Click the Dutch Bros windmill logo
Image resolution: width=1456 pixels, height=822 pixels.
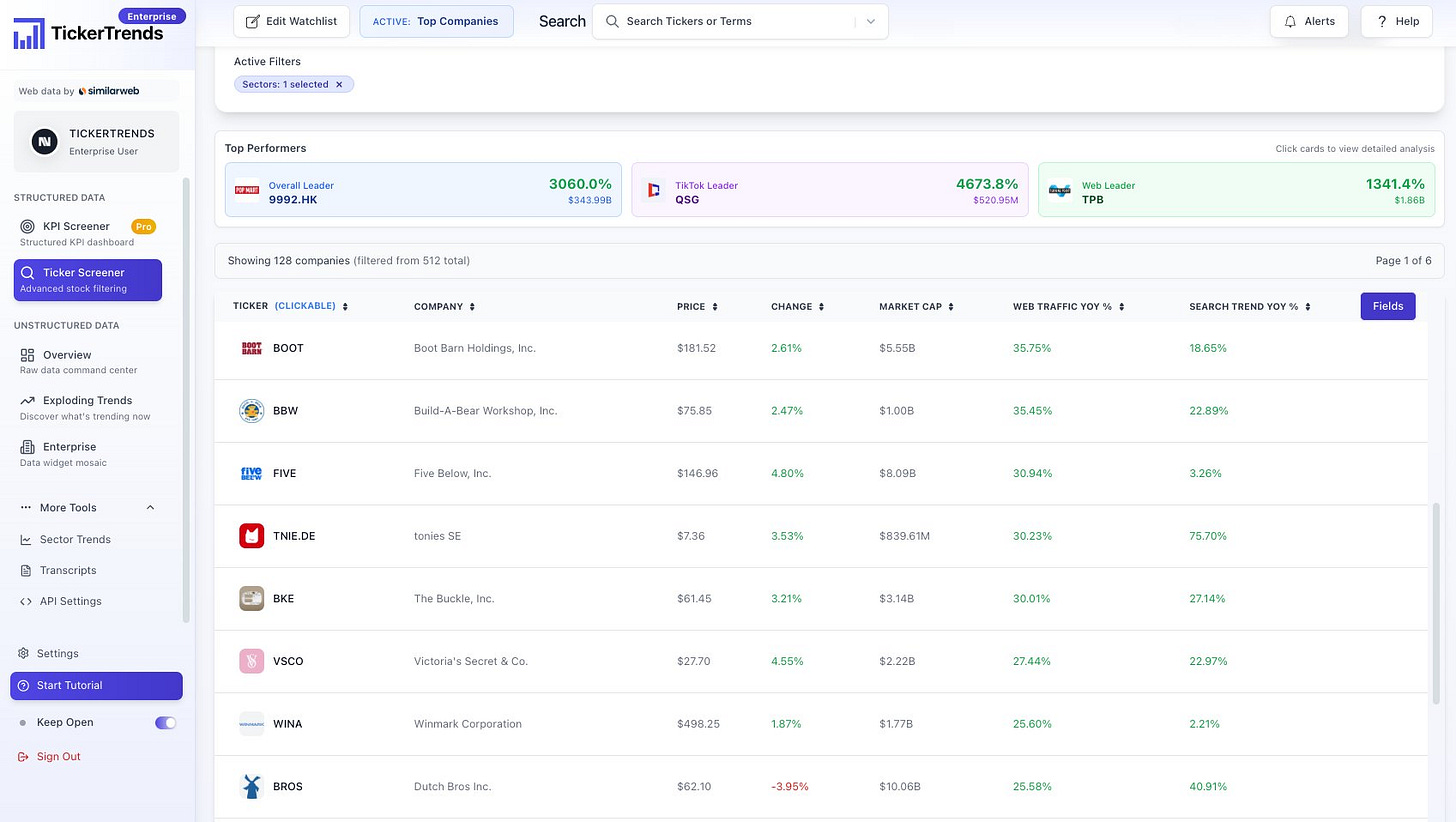[252, 786]
